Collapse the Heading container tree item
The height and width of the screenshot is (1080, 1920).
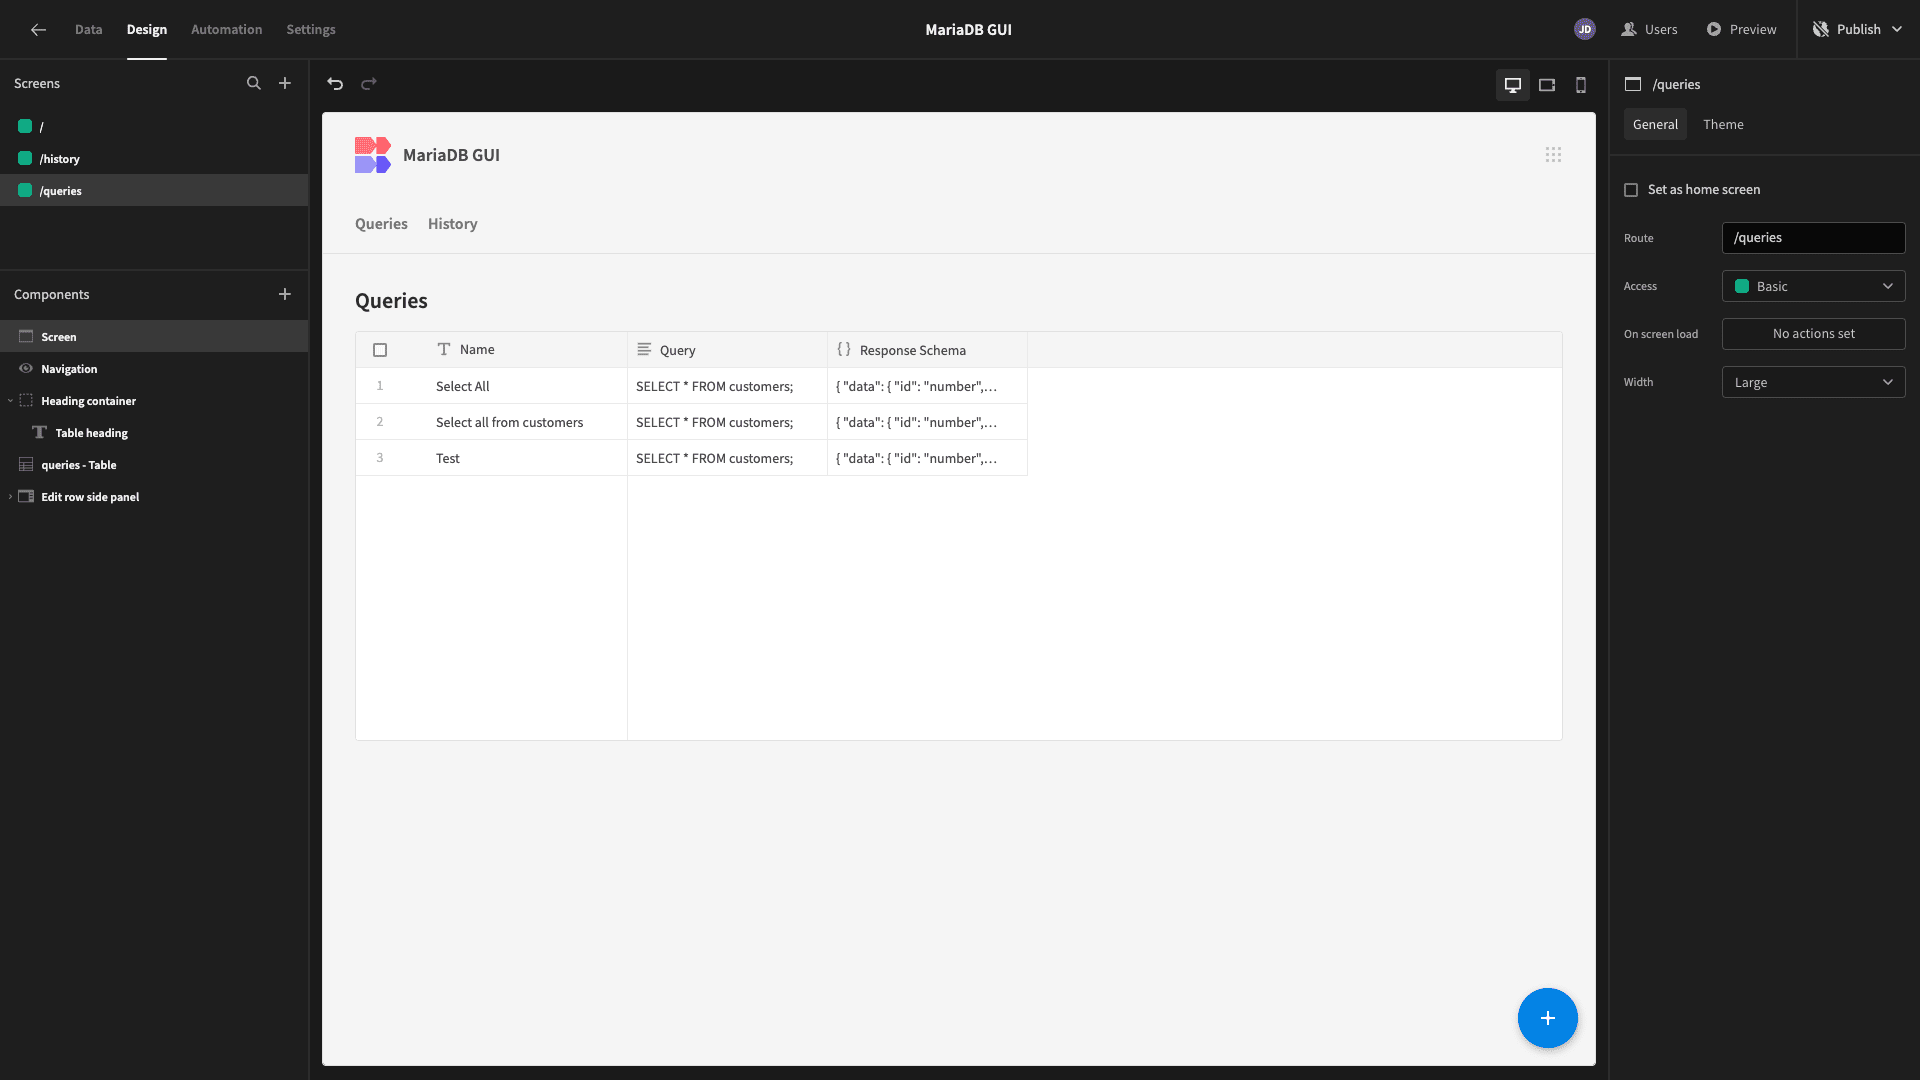[x=10, y=401]
